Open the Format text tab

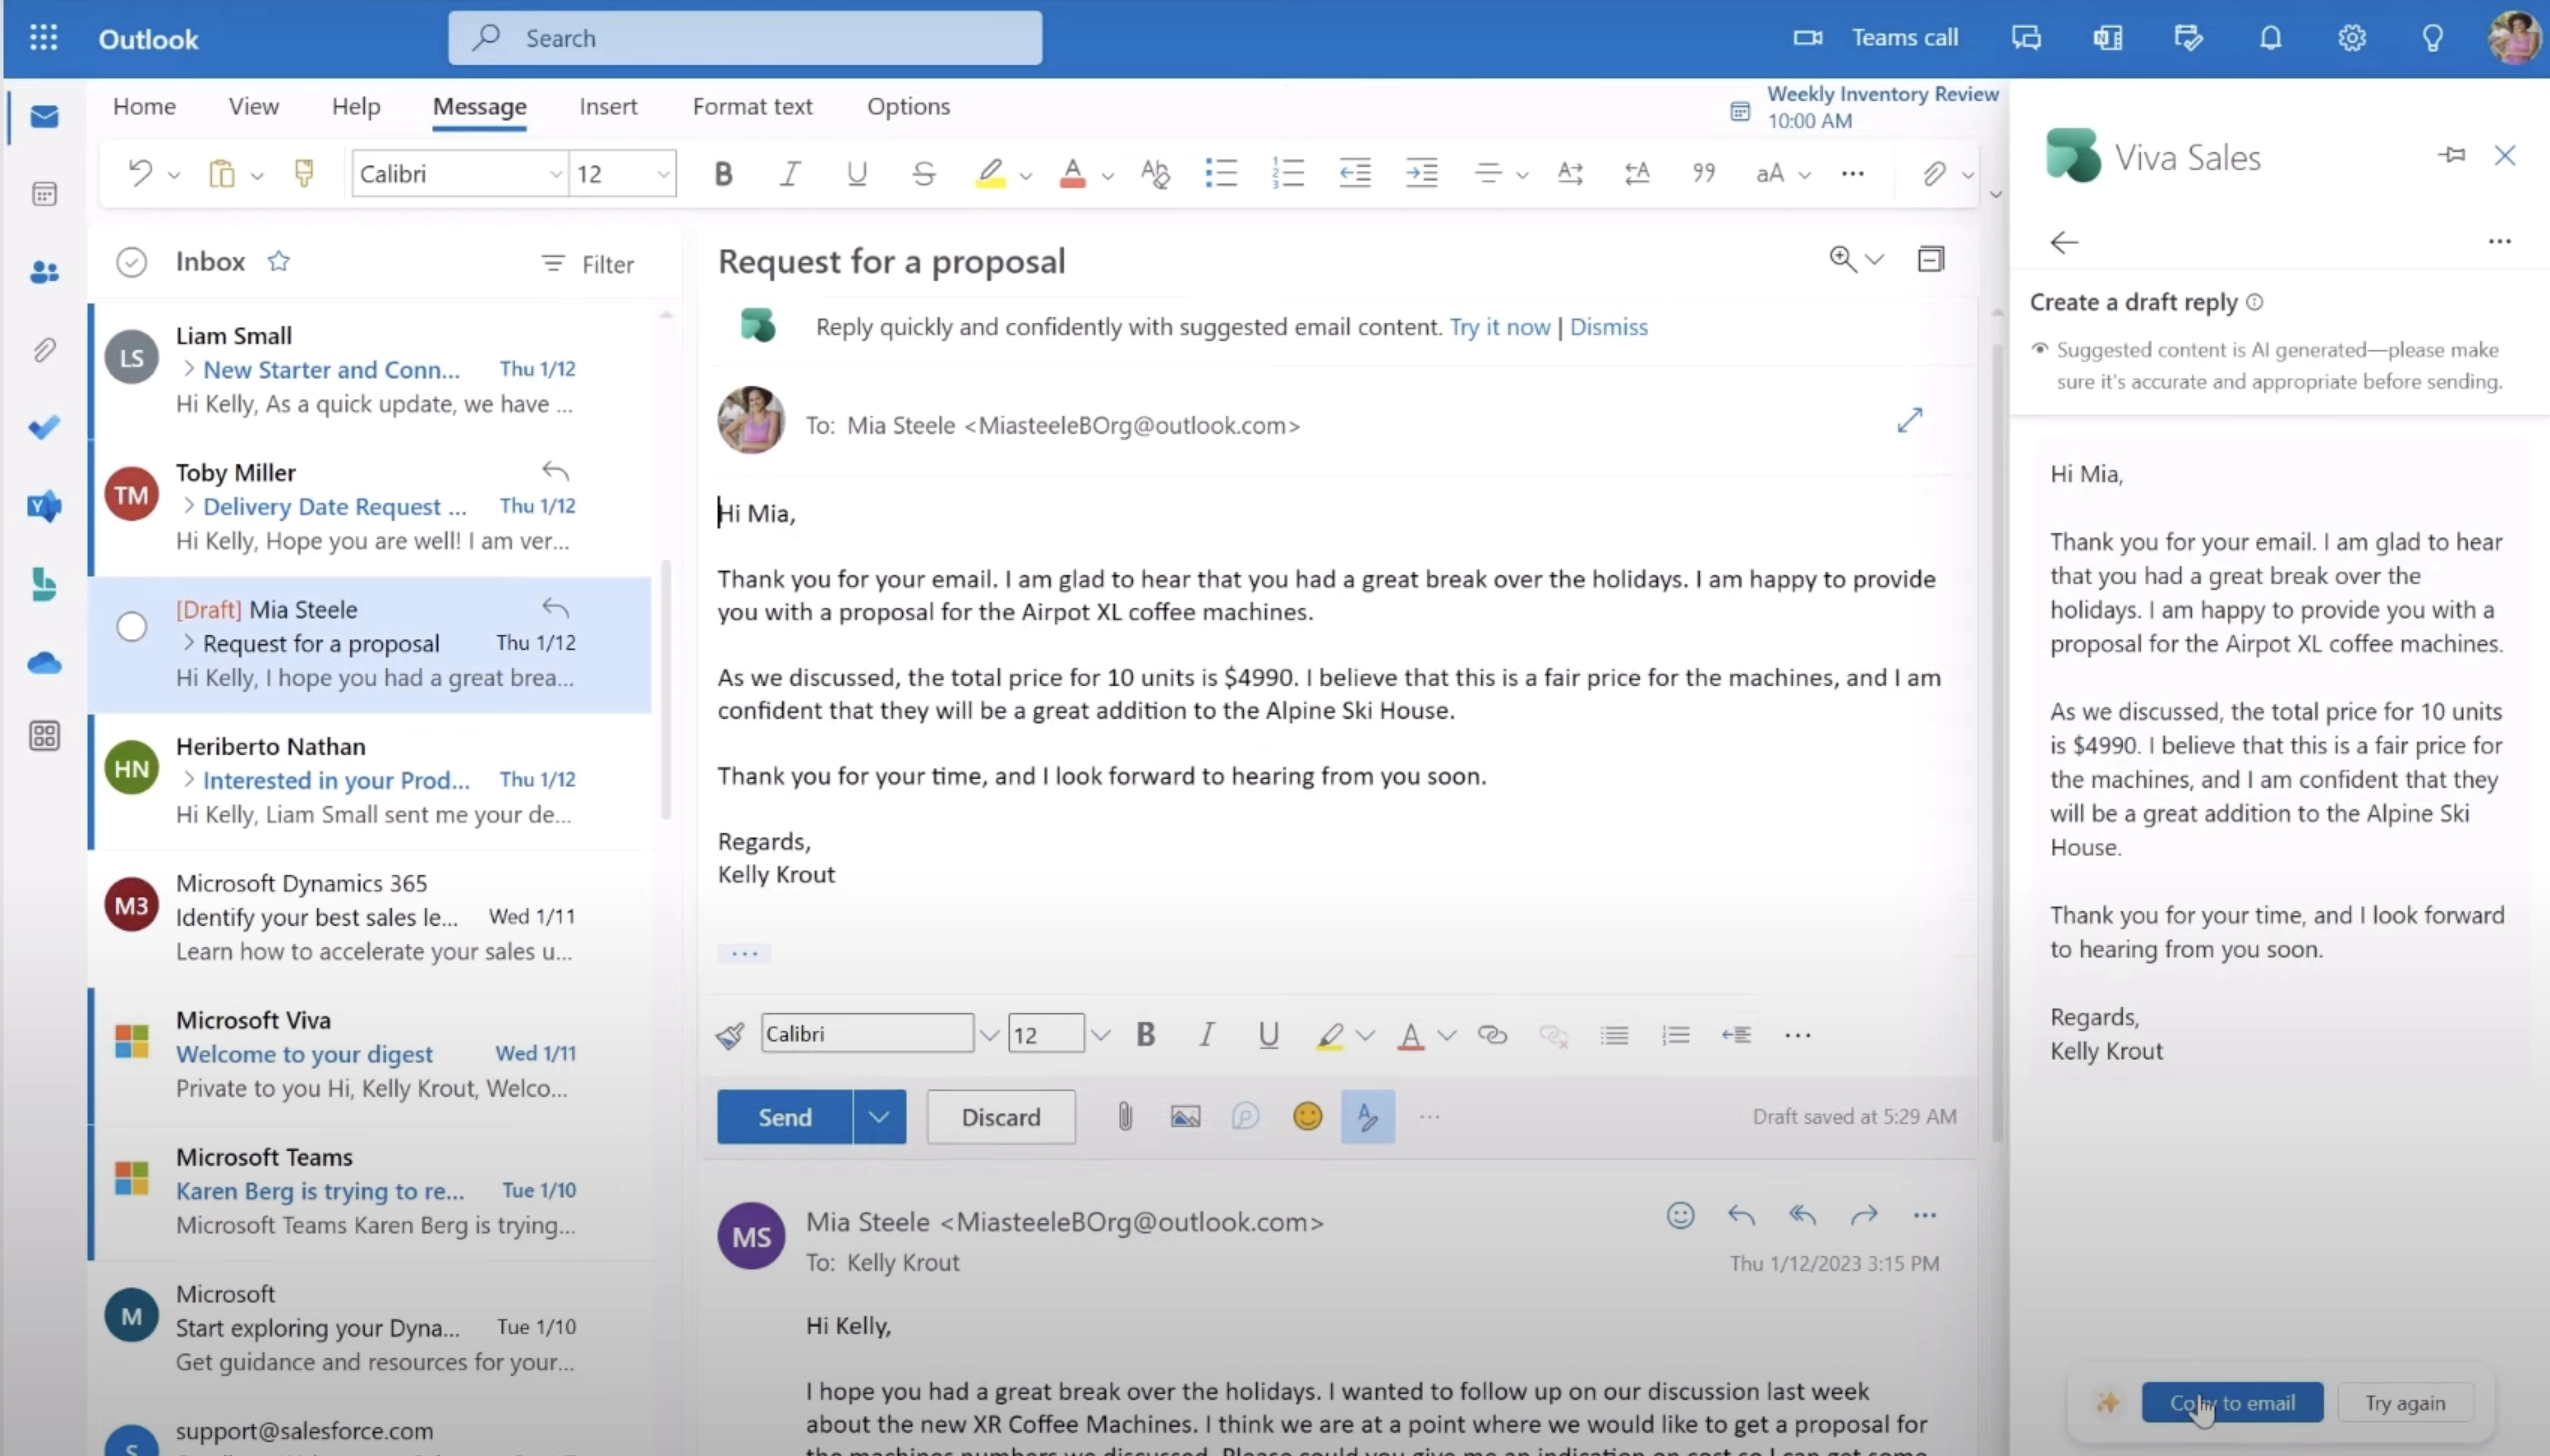pos(752,106)
